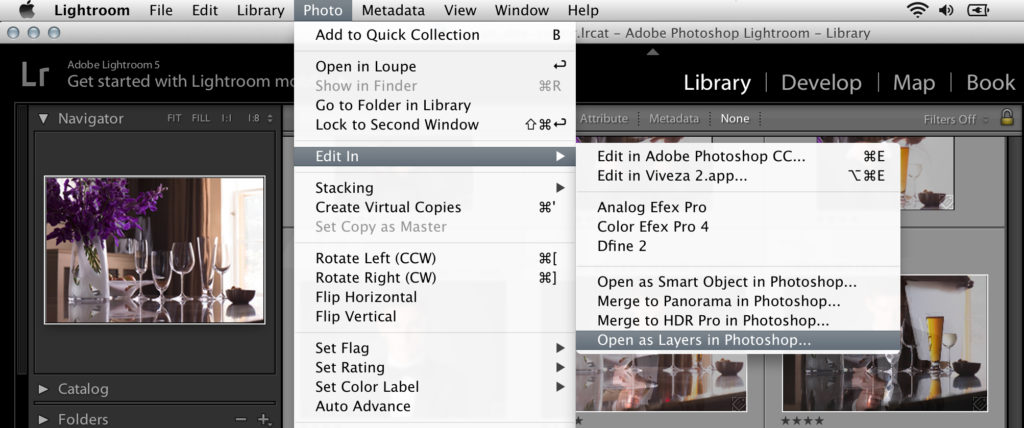Set Navigator zoom to FIT
The image size is (1024, 428).
pyautogui.click(x=175, y=118)
